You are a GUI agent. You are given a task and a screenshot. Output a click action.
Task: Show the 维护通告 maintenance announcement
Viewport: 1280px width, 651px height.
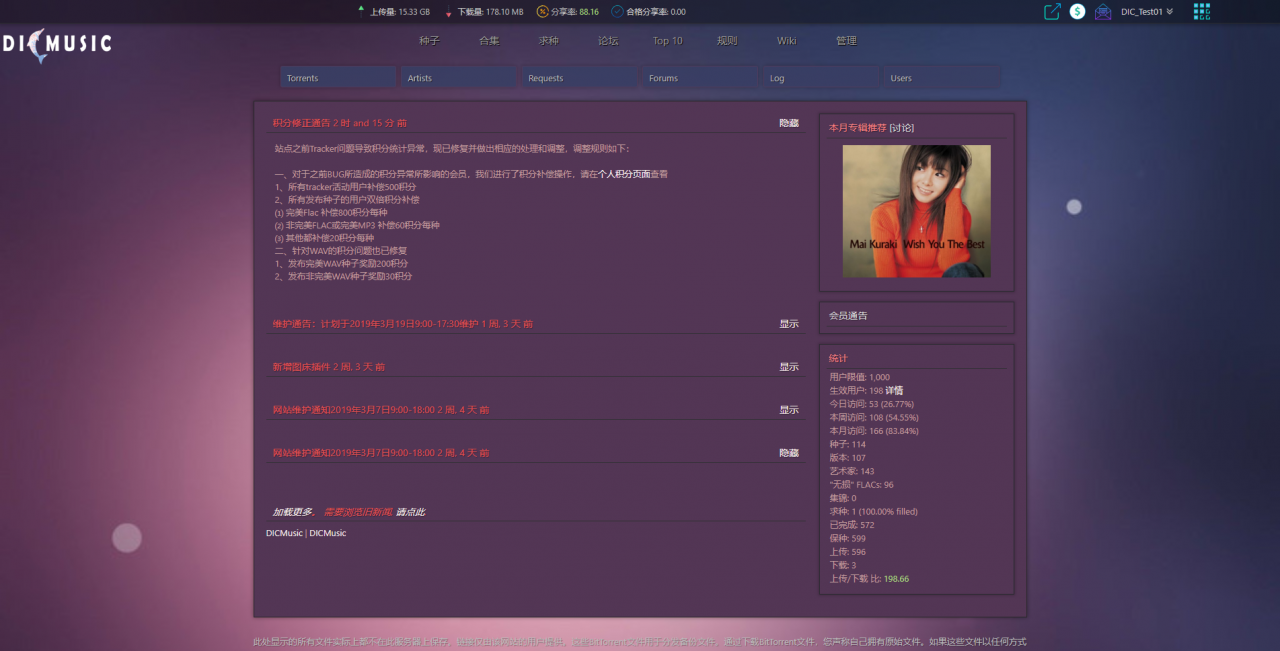click(x=789, y=324)
